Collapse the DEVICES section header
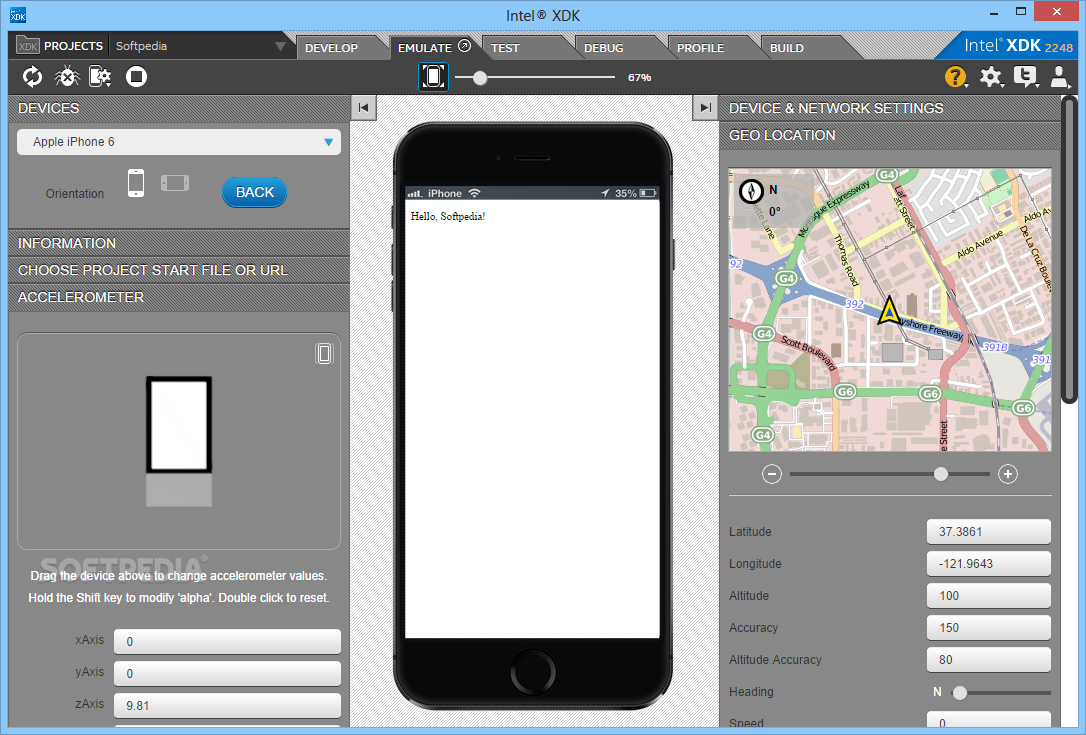1086x735 pixels. 179,108
